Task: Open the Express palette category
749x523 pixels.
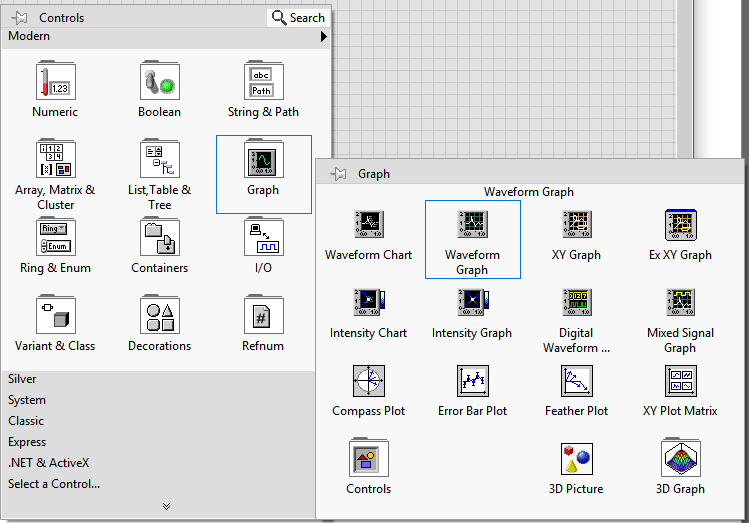Action: (x=27, y=442)
